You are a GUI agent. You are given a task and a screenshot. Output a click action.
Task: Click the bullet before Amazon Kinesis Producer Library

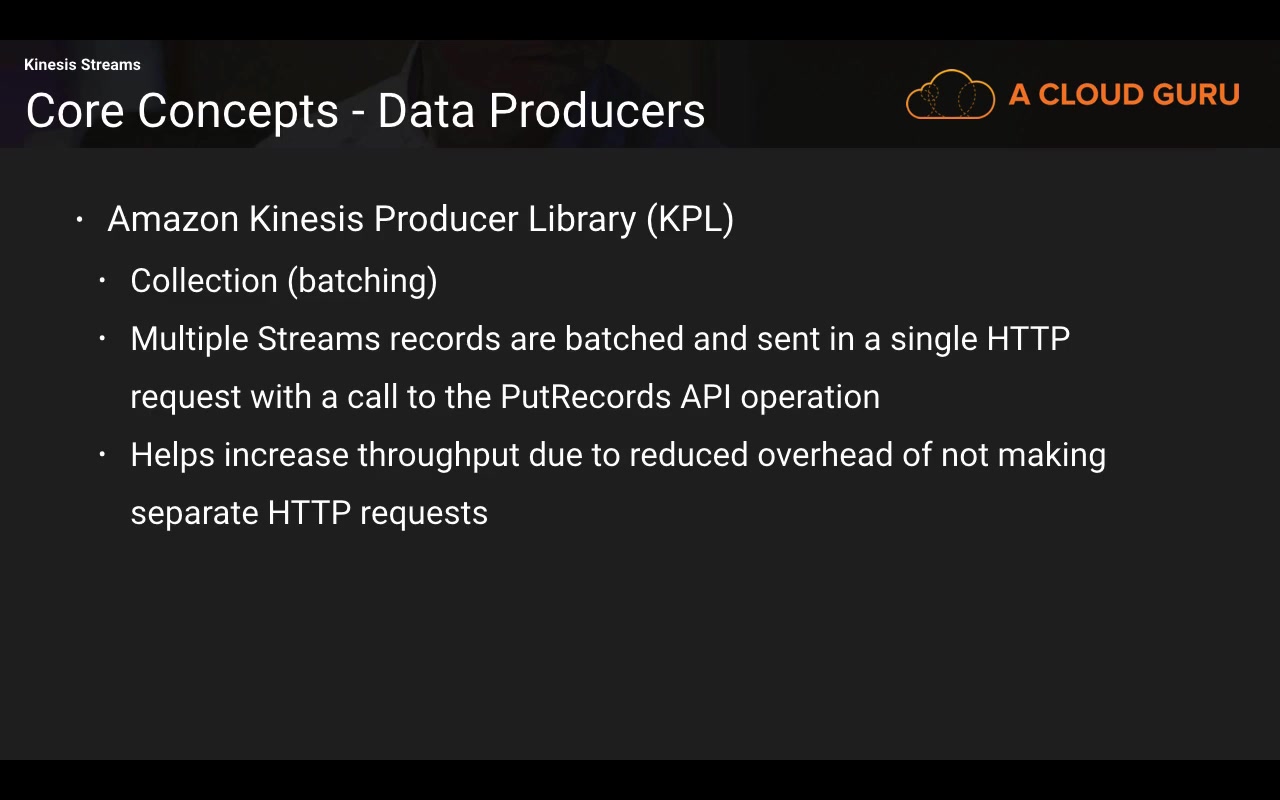tap(80, 220)
